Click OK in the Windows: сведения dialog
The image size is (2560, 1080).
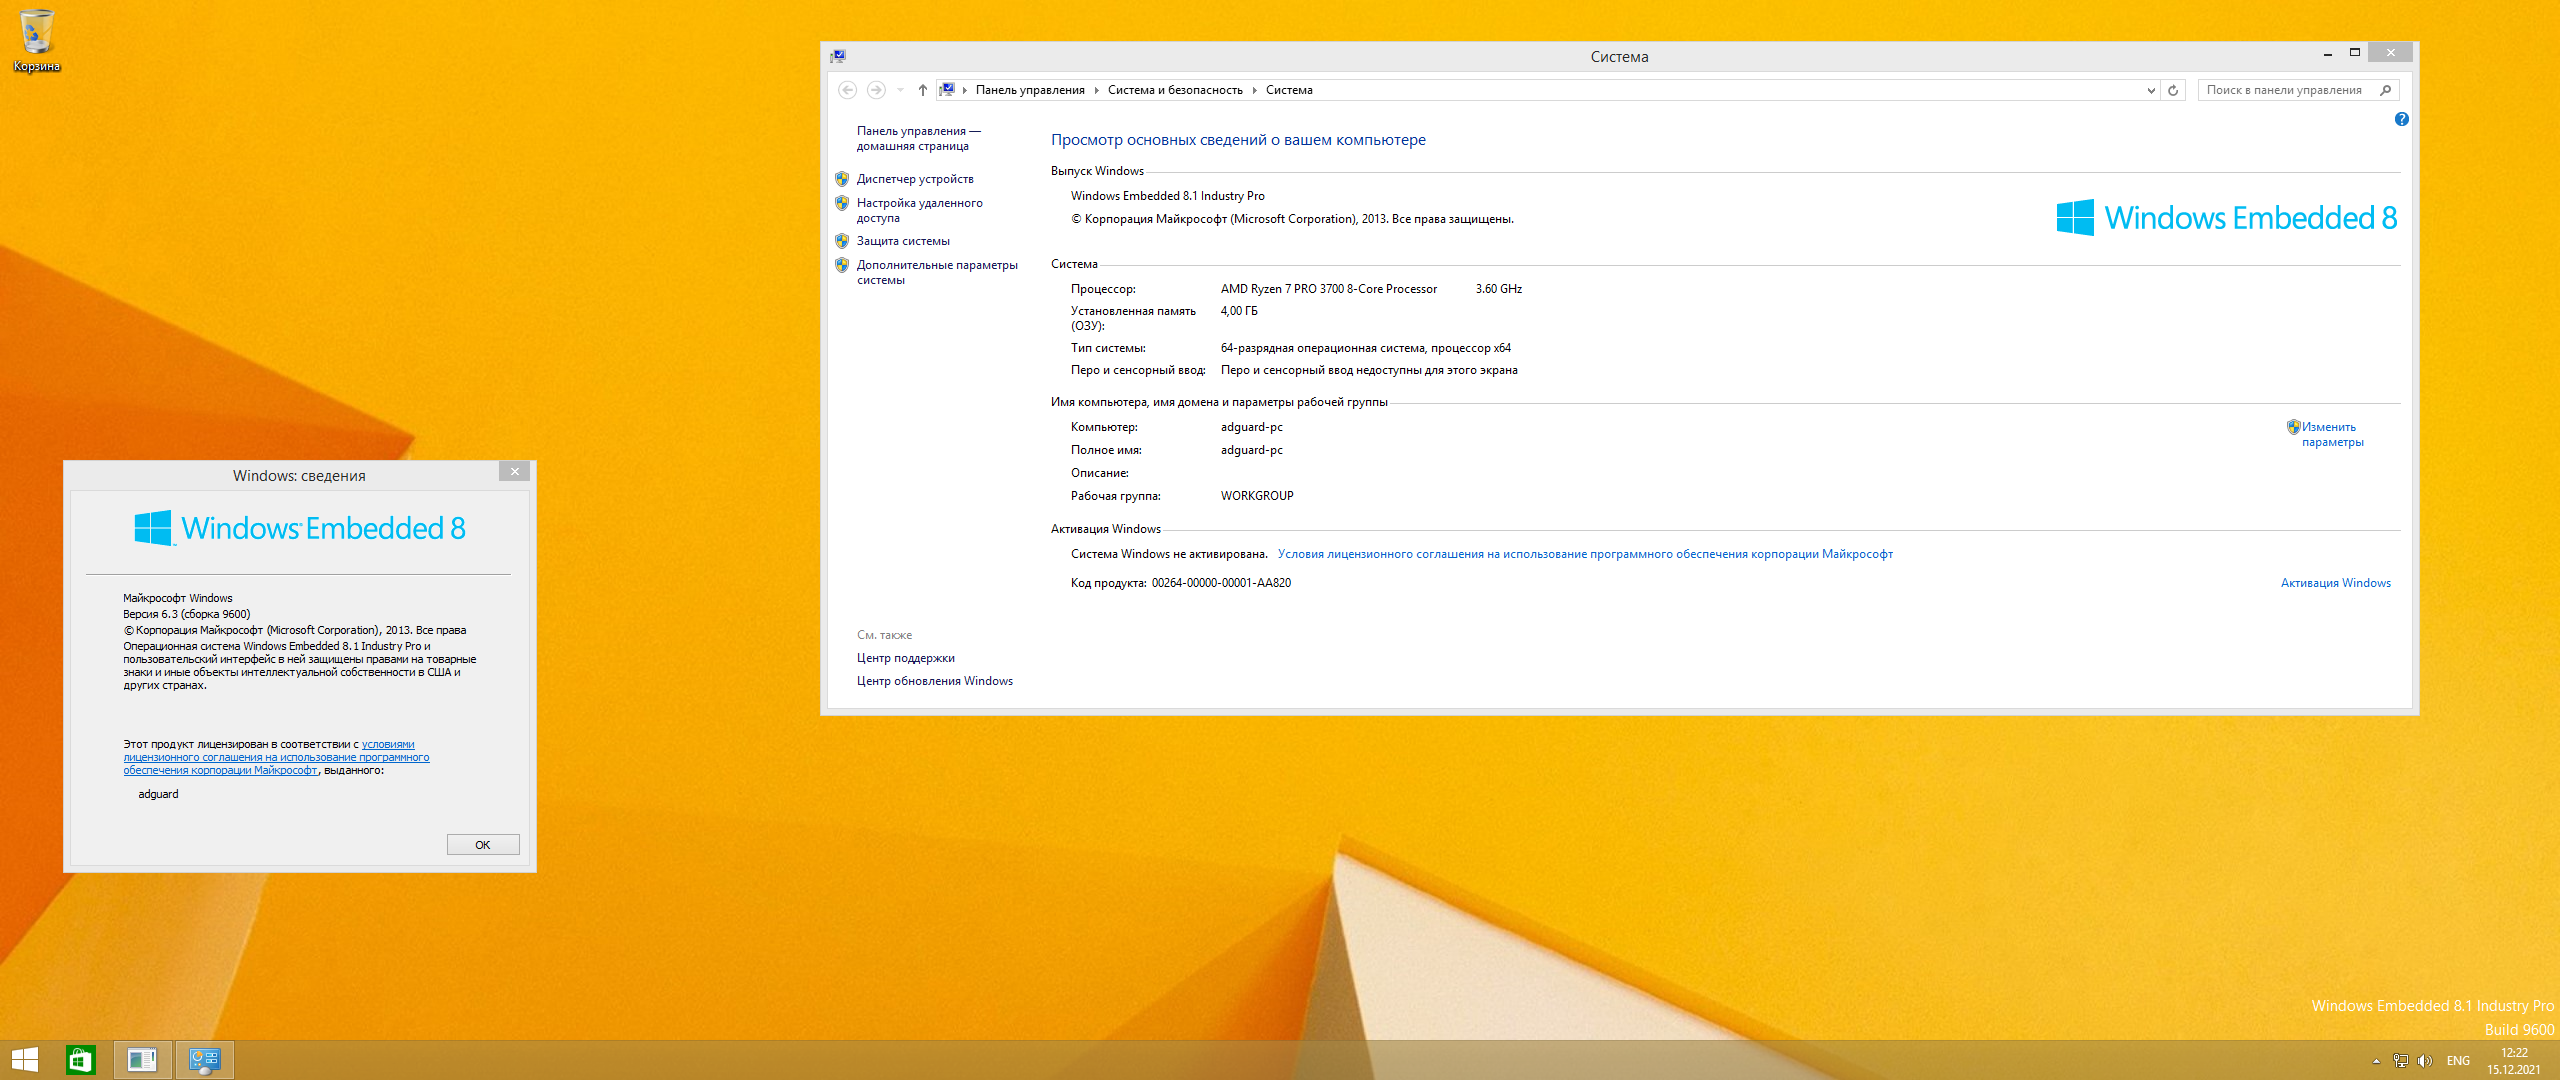[483, 845]
